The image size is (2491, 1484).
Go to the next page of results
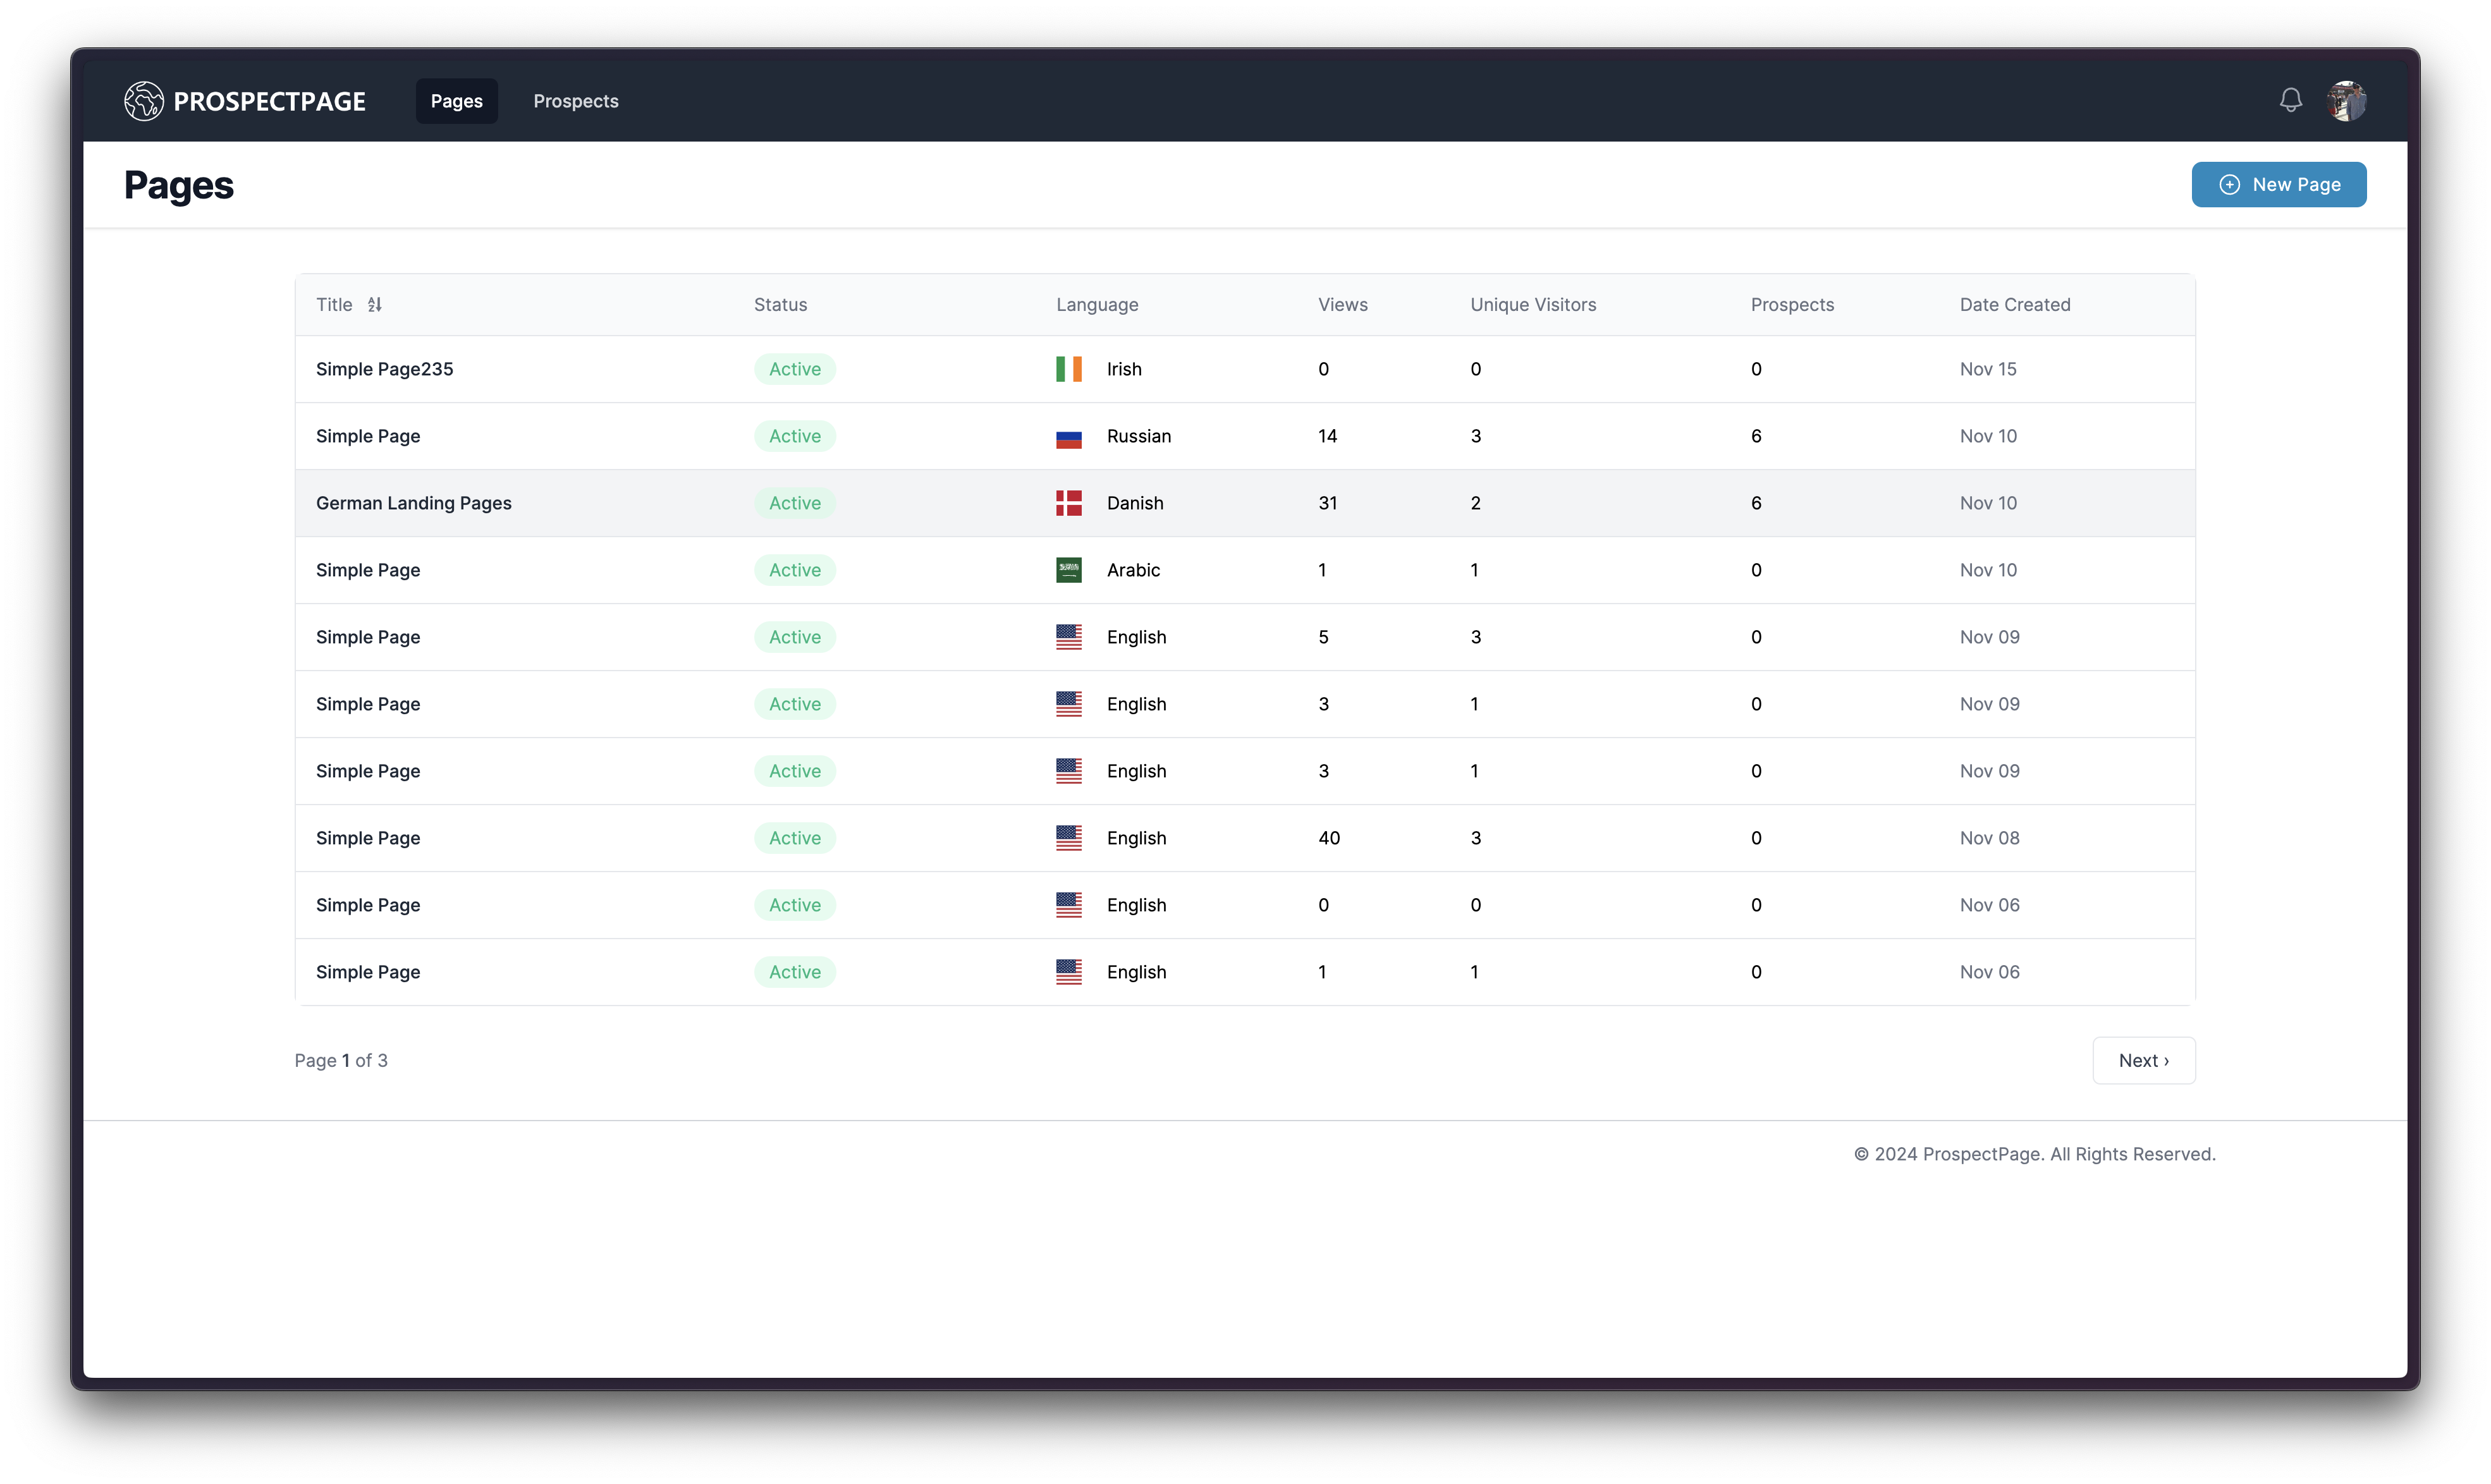[2143, 1060]
